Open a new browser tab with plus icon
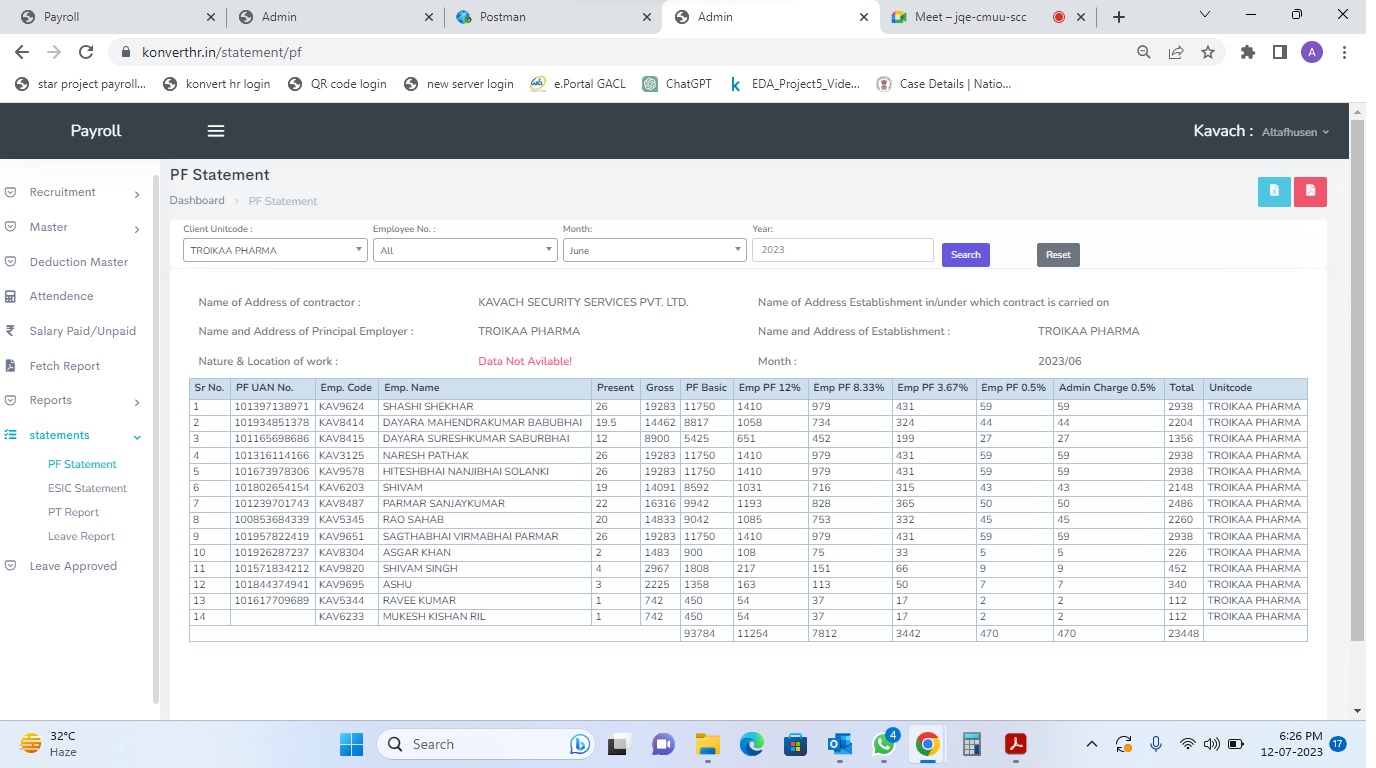This screenshot has height=768, width=1376. pyautogui.click(x=1119, y=17)
